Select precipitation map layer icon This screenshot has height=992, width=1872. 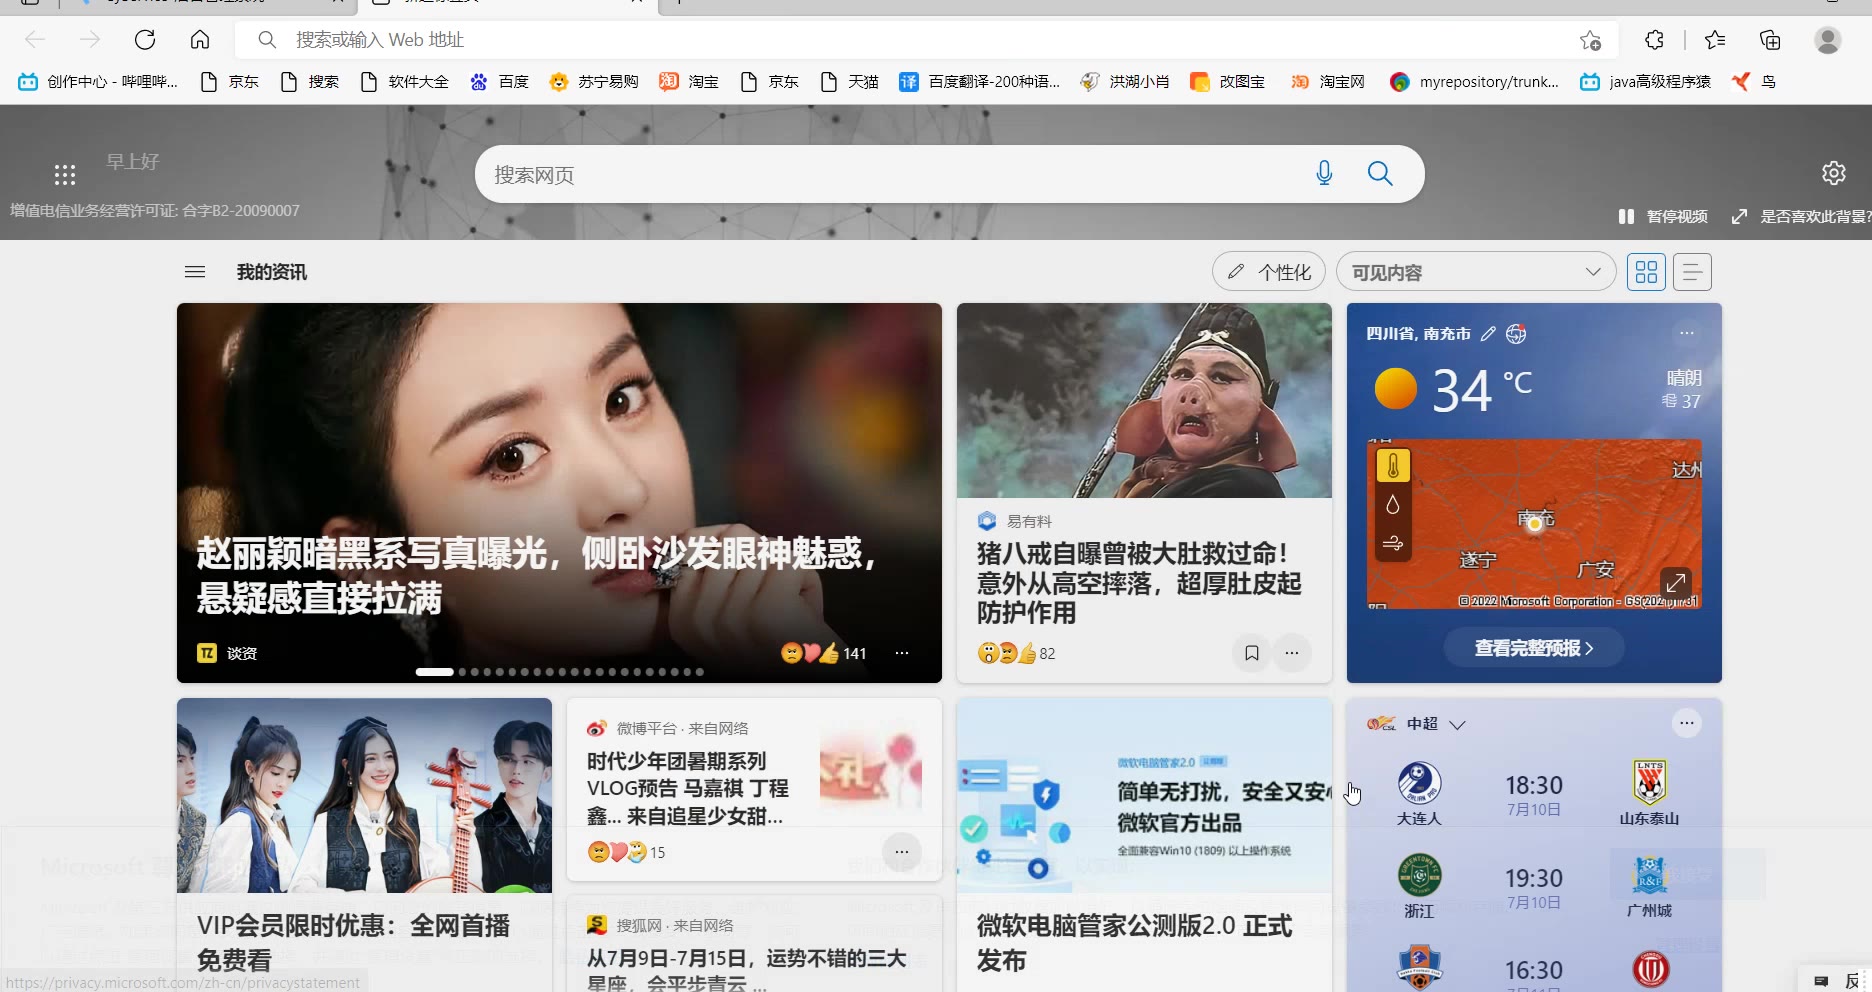pos(1393,505)
